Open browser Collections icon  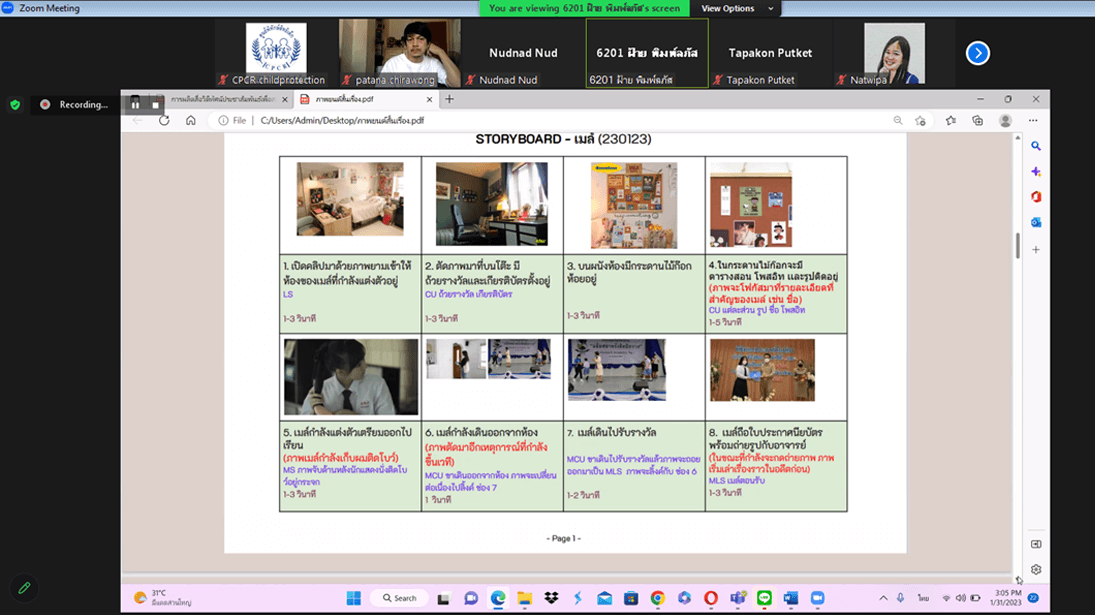(977, 120)
